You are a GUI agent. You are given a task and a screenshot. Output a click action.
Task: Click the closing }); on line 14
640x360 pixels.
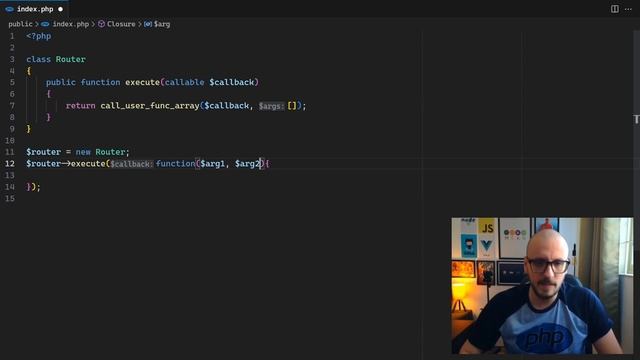(x=33, y=187)
